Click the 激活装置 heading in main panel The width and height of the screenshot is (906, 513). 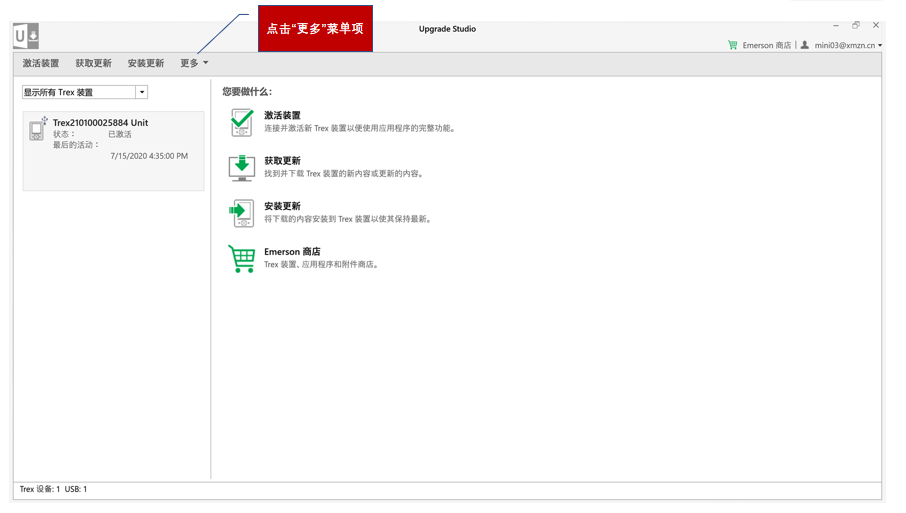282,116
